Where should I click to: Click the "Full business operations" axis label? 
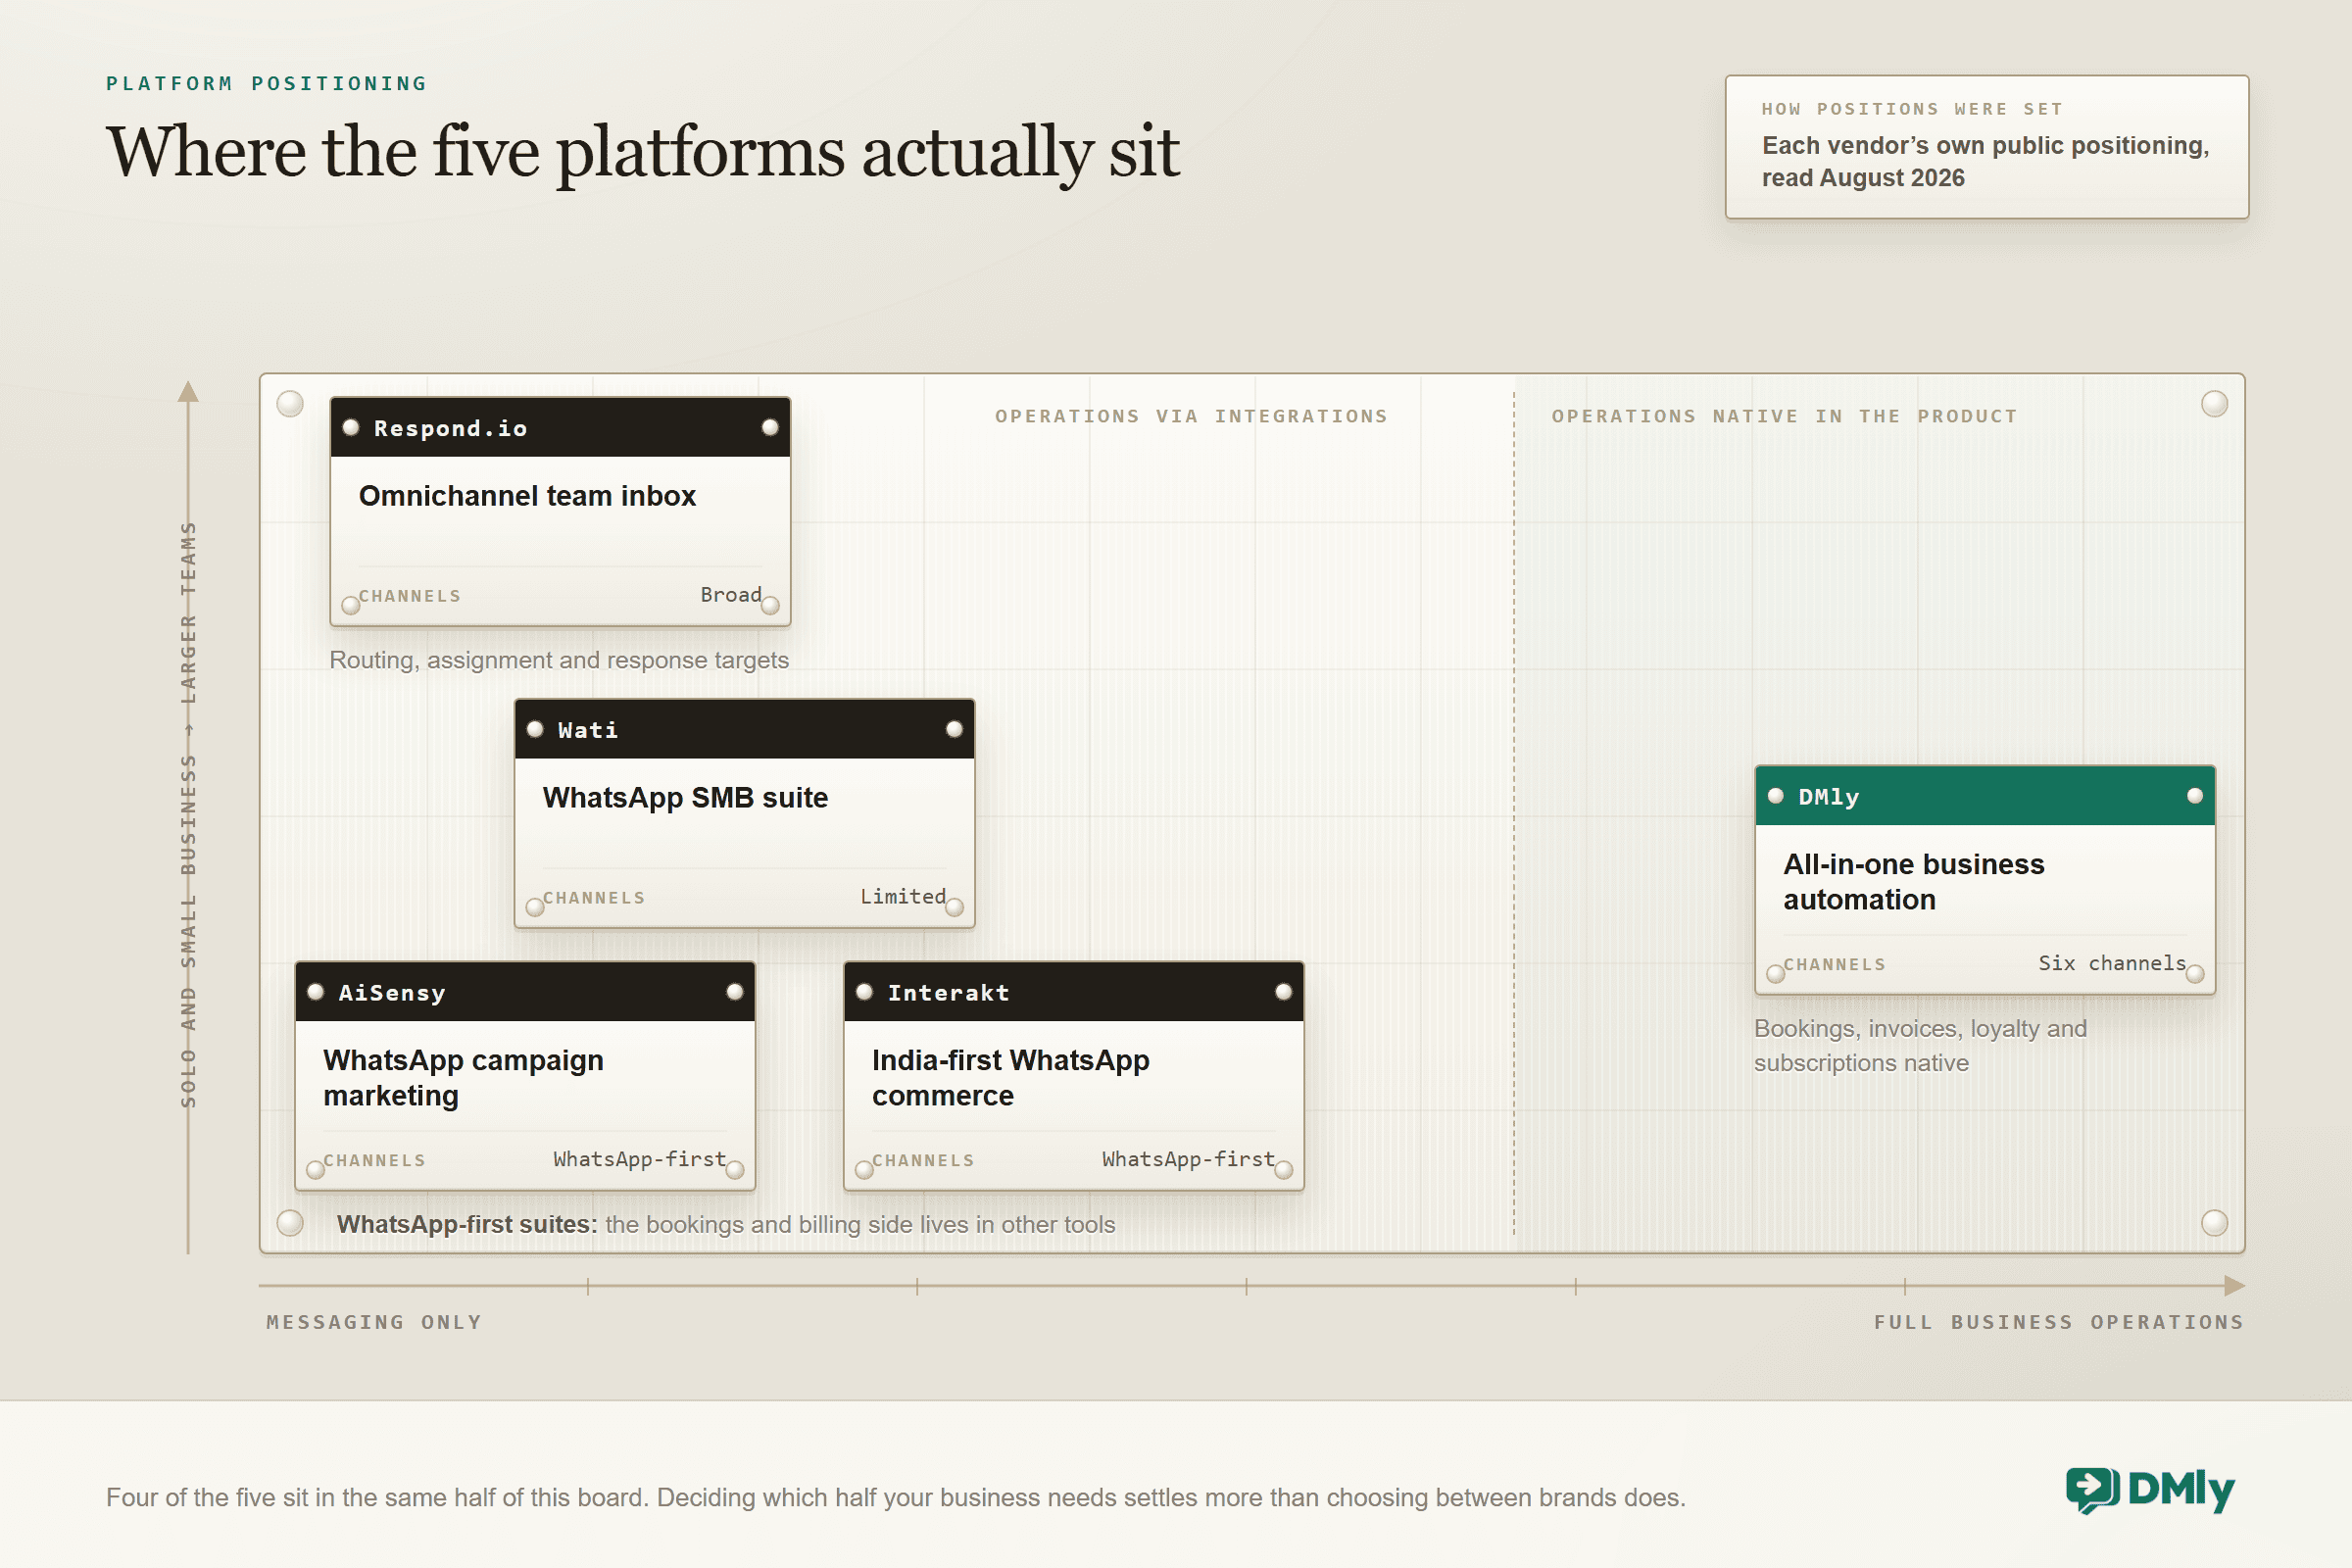pyautogui.click(x=2059, y=1322)
